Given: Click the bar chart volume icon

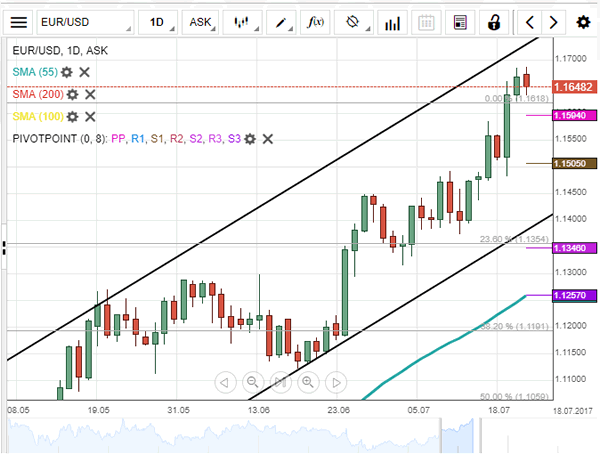Looking at the screenshot, I should (392, 23).
